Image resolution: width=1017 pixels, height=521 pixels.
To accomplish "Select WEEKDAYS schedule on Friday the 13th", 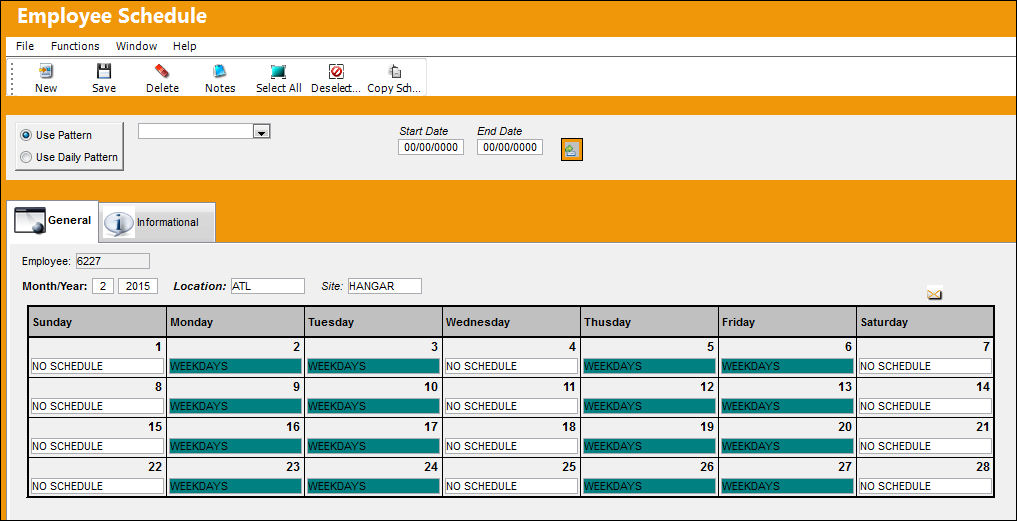I will (787, 406).
